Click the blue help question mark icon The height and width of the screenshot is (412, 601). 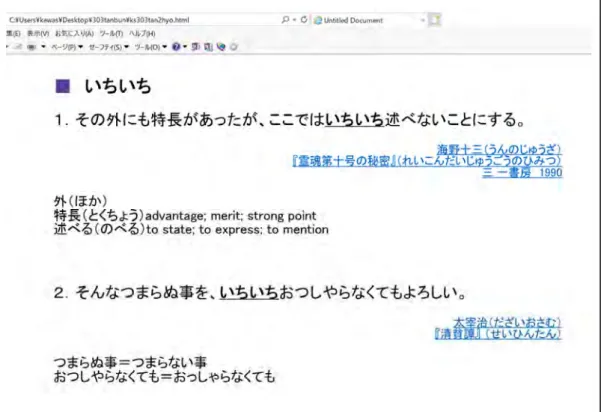click(176, 47)
